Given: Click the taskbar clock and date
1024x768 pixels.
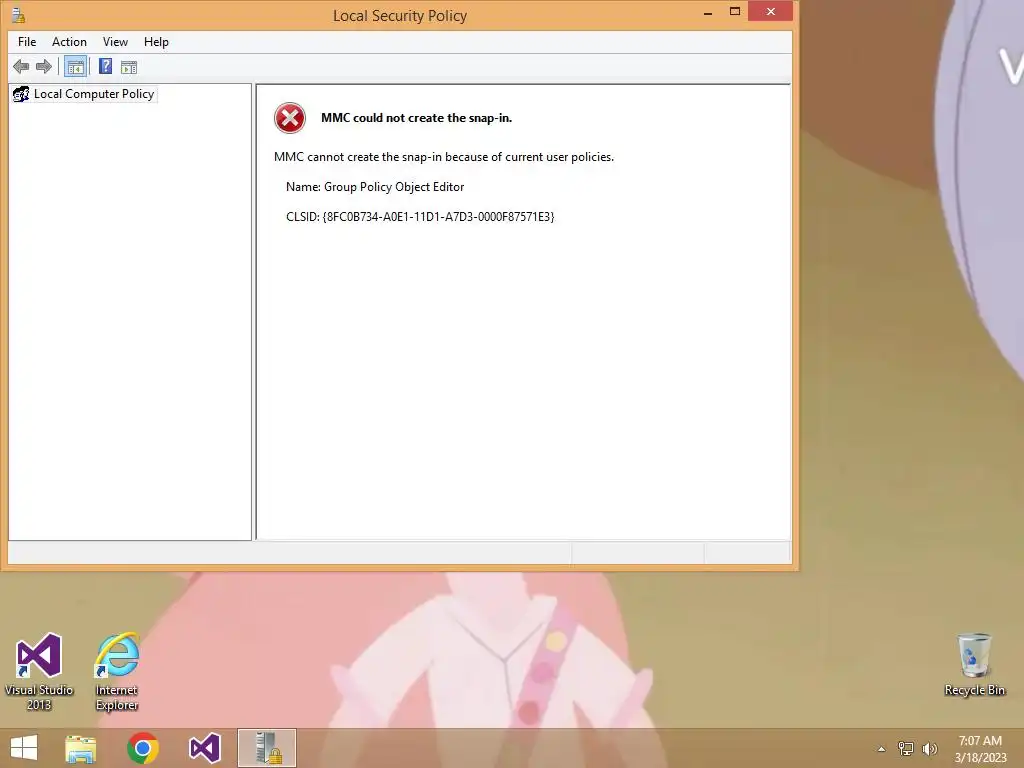Looking at the screenshot, I should [980, 749].
